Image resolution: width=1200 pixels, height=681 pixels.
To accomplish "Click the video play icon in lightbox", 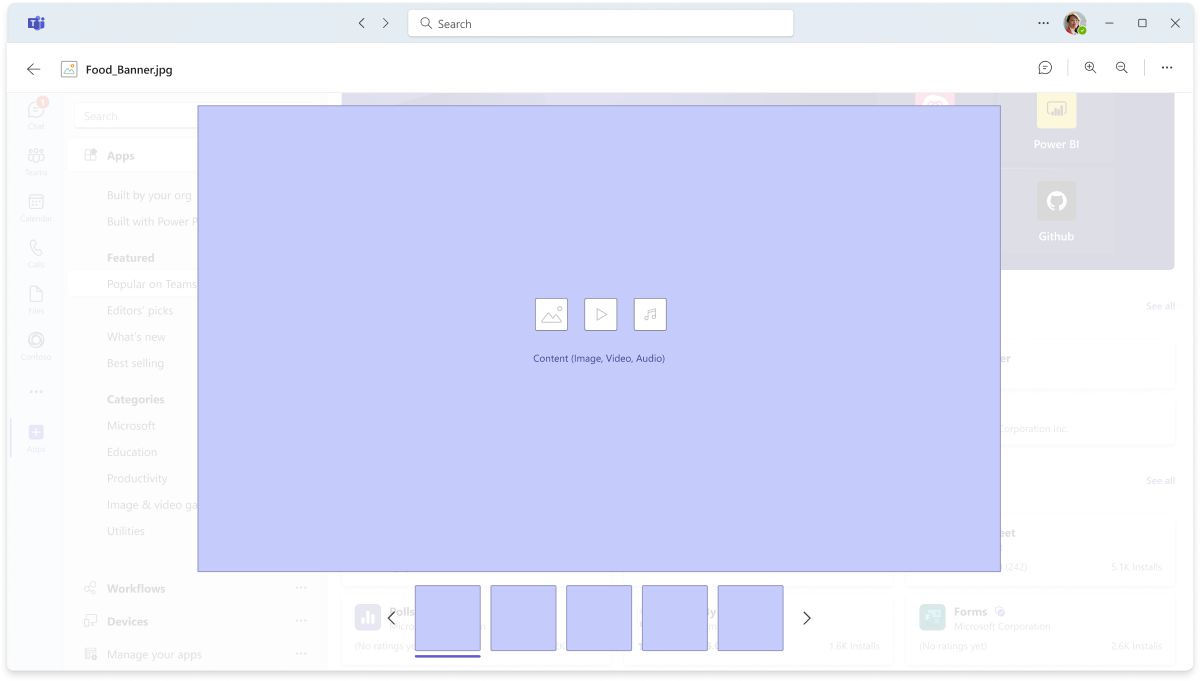I will tap(601, 314).
